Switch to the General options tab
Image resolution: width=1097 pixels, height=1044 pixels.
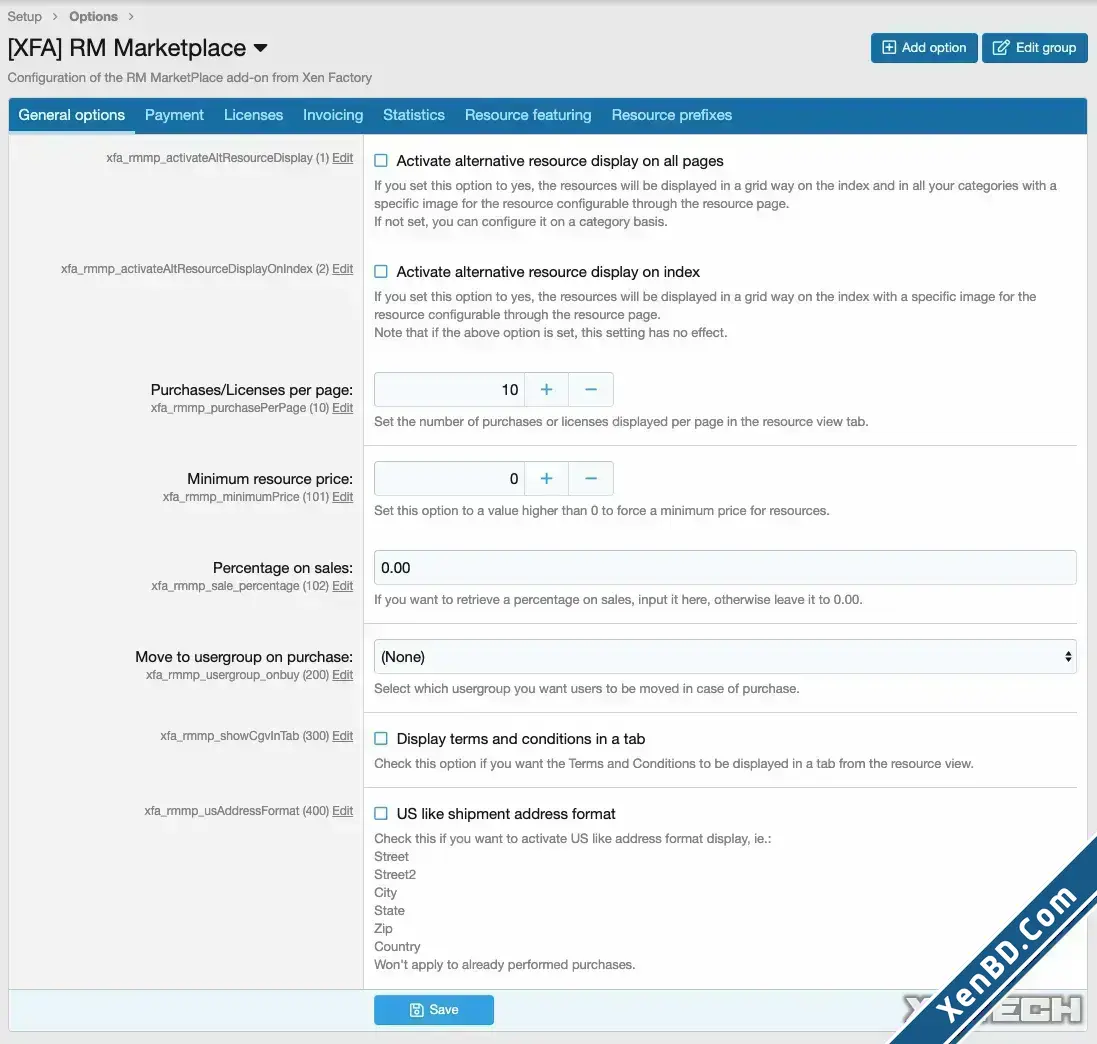click(71, 115)
